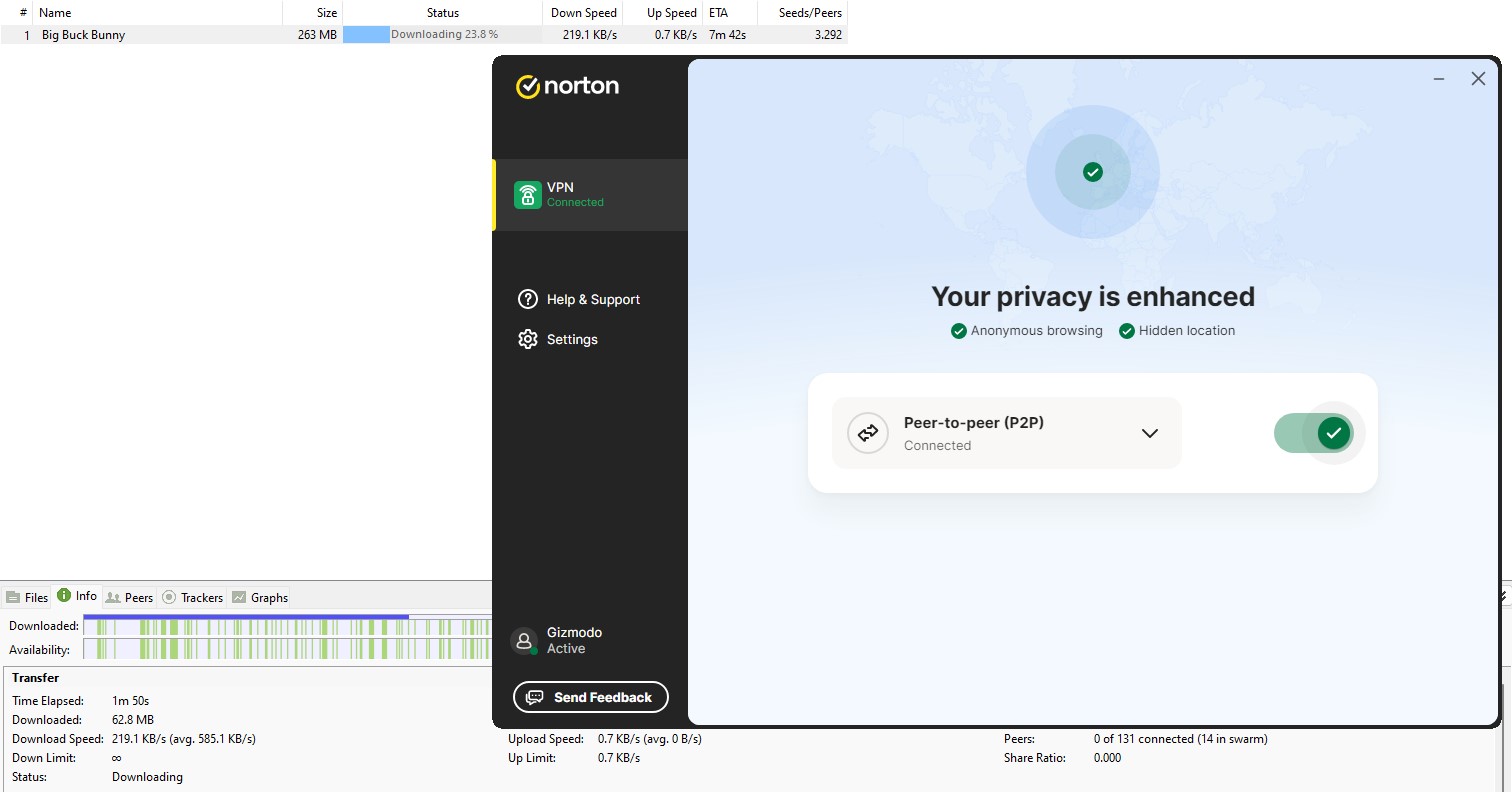1512x792 pixels.
Task: Select Settings in the Norton sidebar
Action: (571, 339)
